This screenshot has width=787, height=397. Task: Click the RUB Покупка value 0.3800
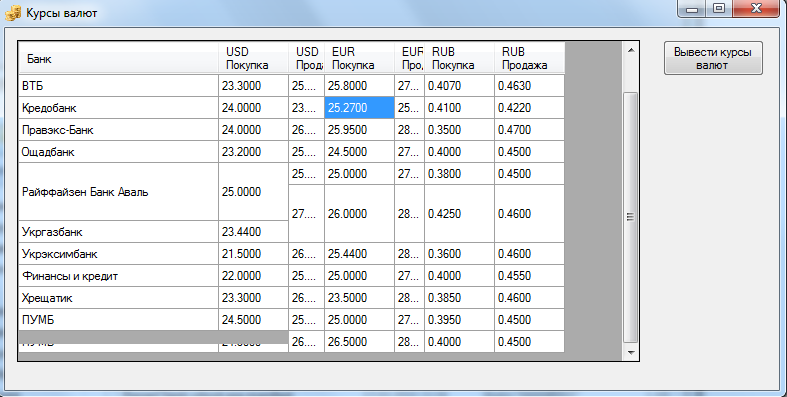tap(459, 174)
